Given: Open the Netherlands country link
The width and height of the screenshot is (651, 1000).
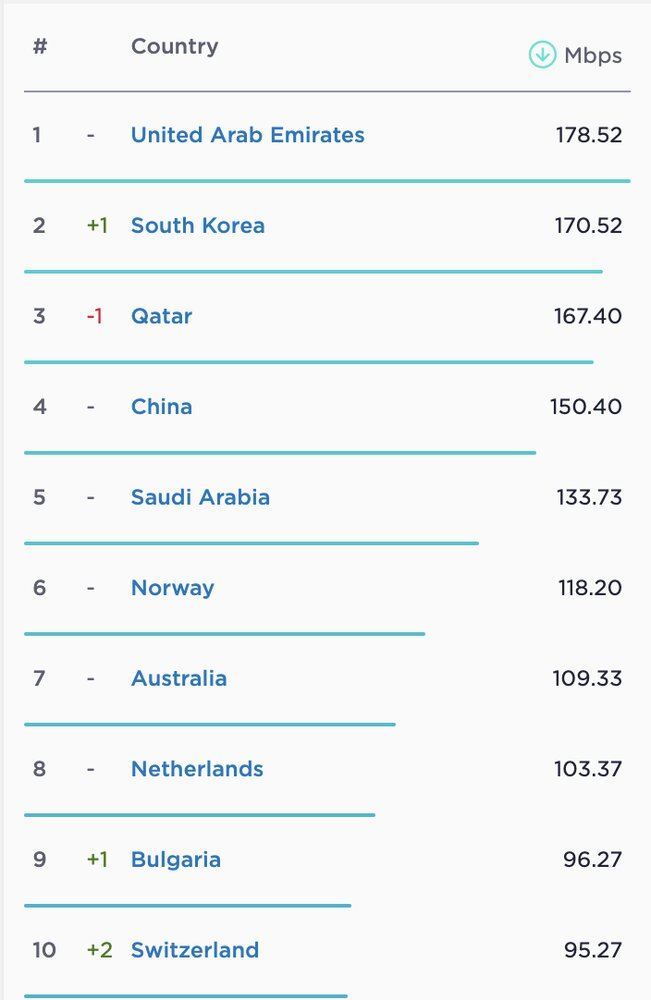Looking at the screenshot, I should coord(197,769).
